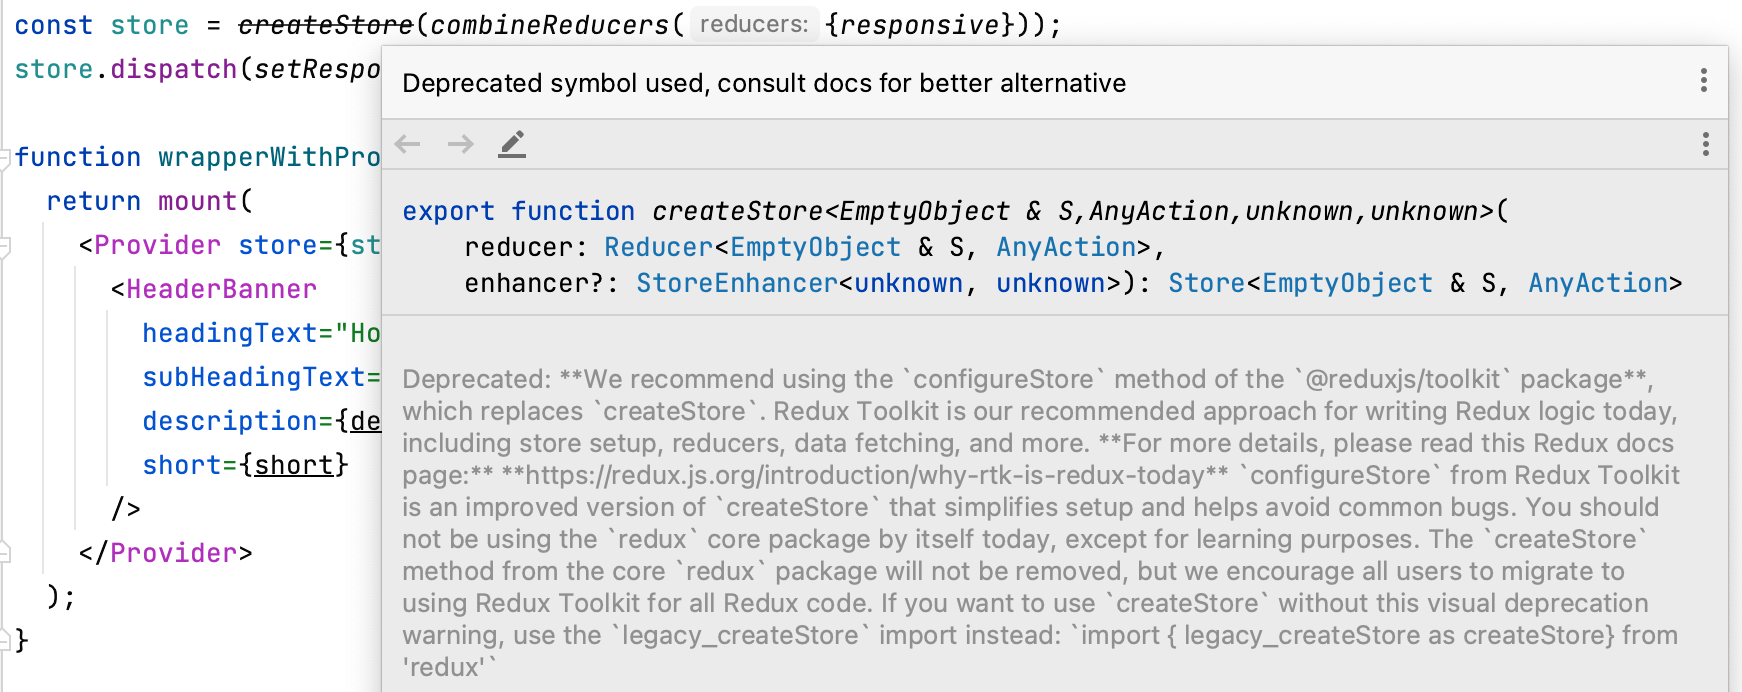The height and width of the screenshot is (692, 1742).
Task: Click the pencil Edit Source icon
Action: click(512, 144)
